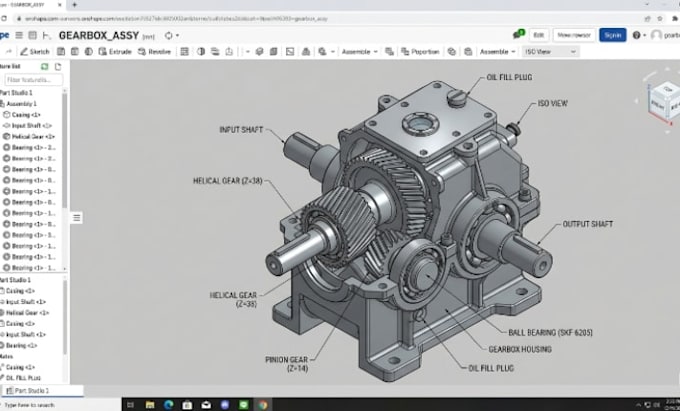
Task: Open the user profile avatar
Action: [657, 35]
